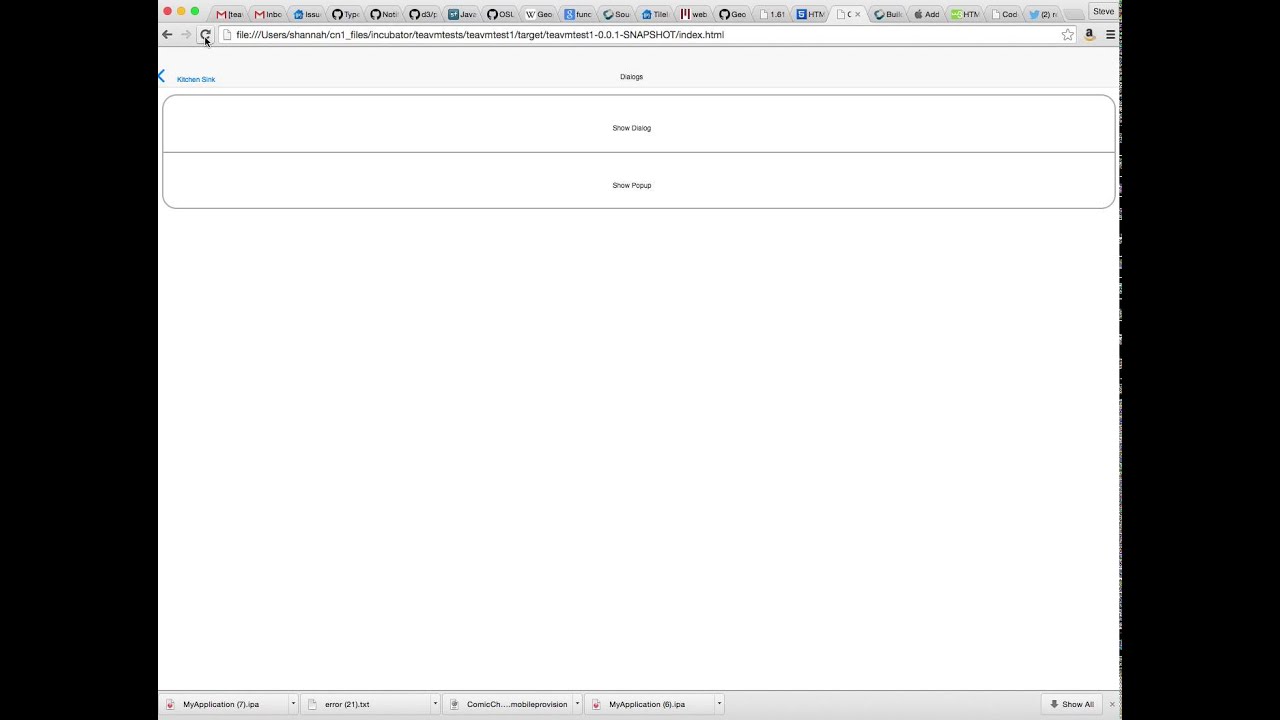The width and height of the screenshot is (1280, 720).
Task: Click the page icon in the address bar
Action: pos(227,35)
